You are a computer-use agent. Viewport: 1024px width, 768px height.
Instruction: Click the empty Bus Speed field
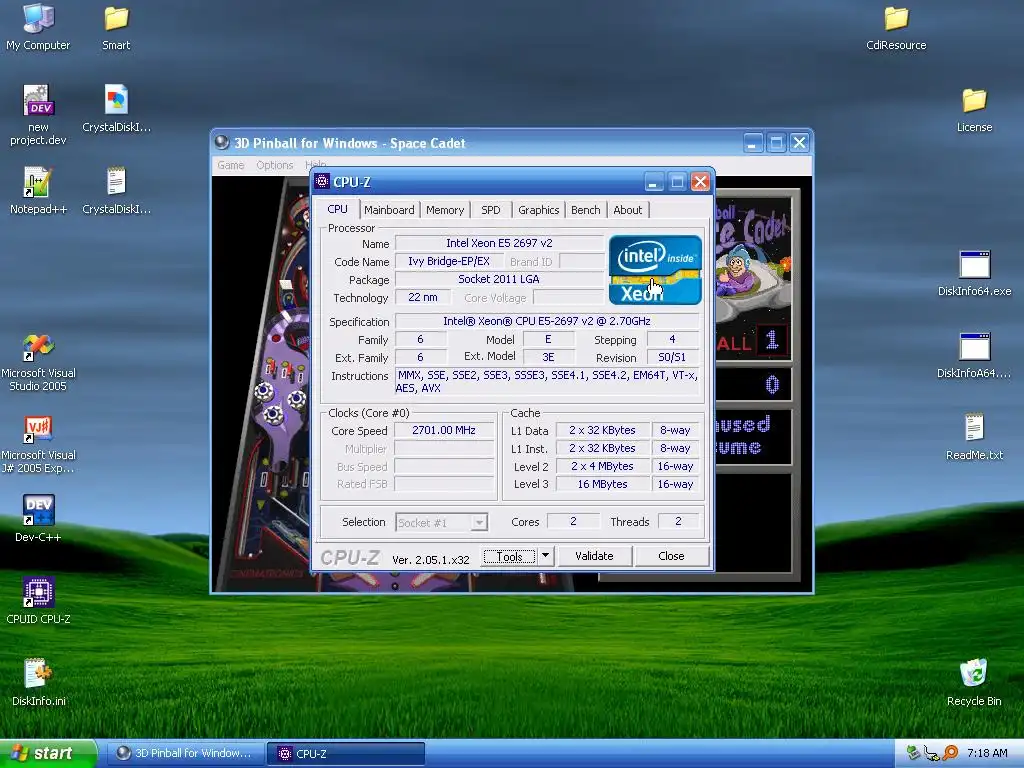tap(444, 466)
